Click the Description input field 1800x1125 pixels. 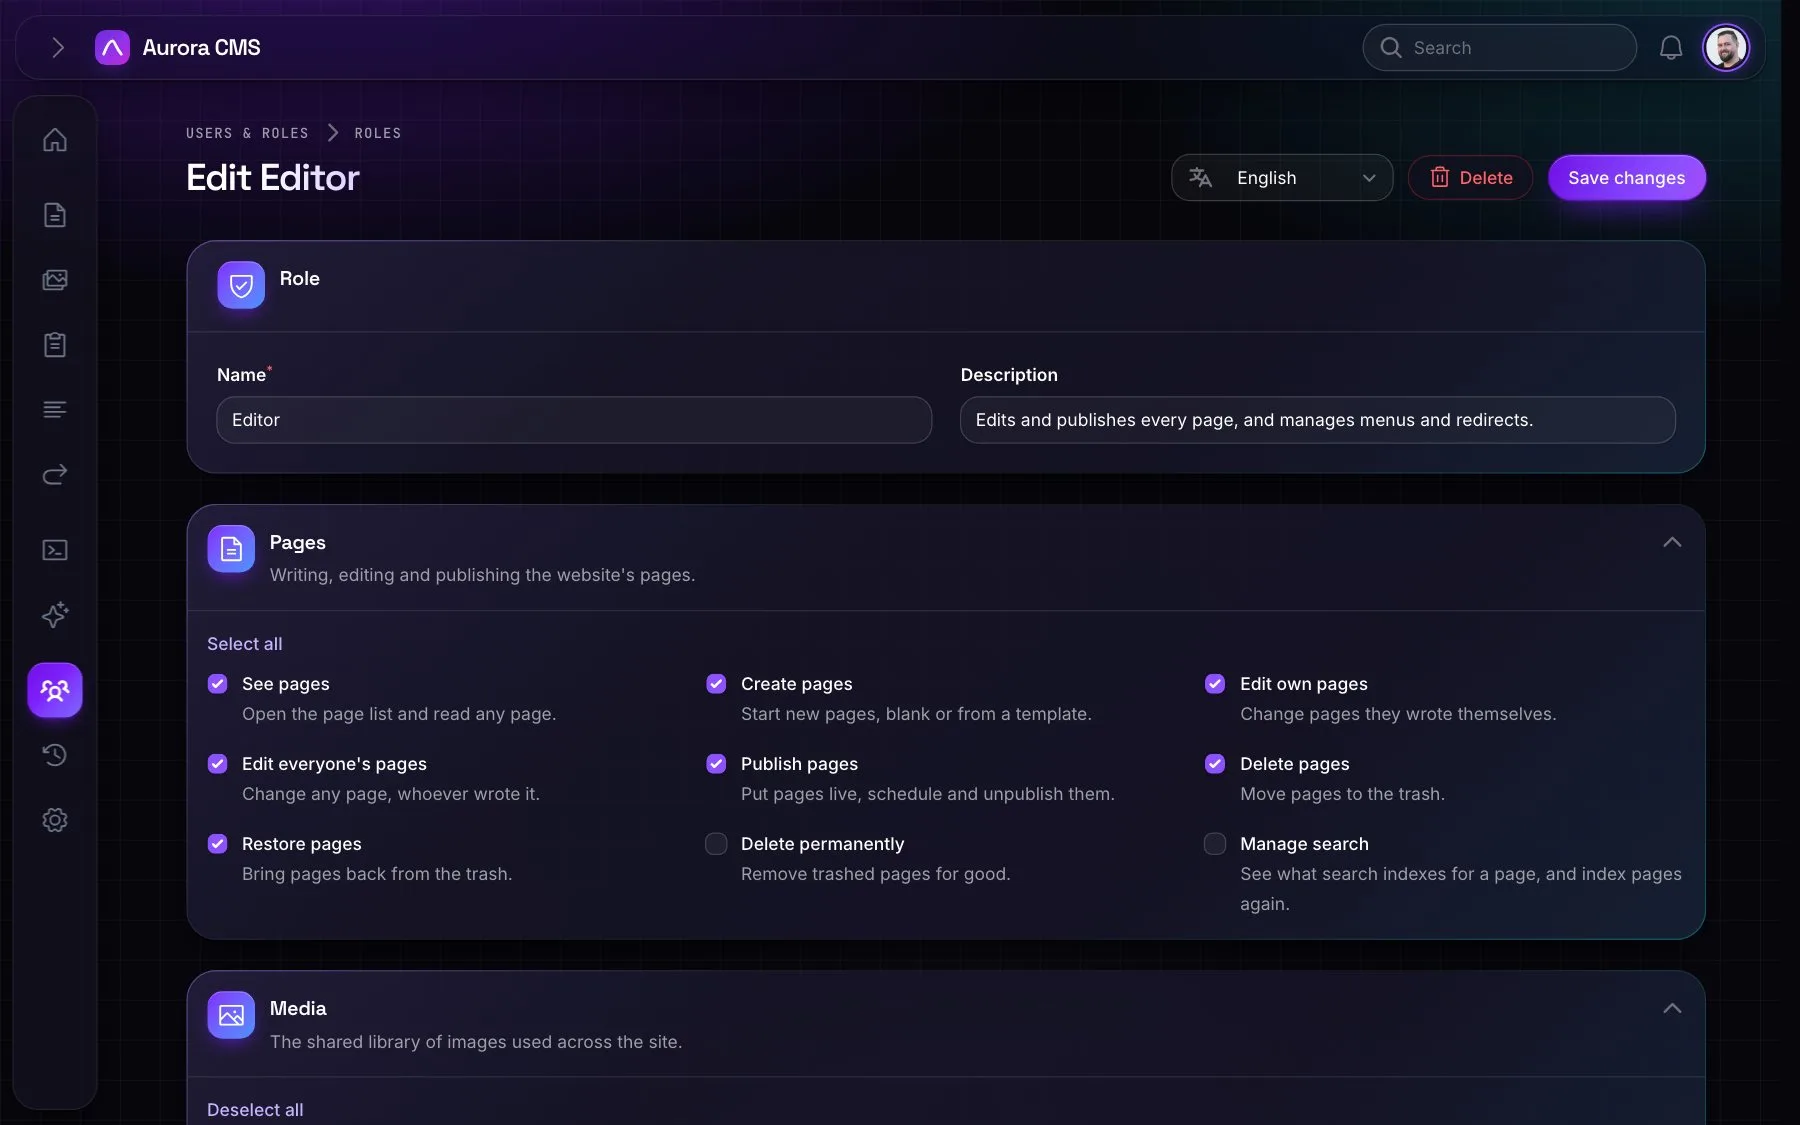pos(1318,420)
